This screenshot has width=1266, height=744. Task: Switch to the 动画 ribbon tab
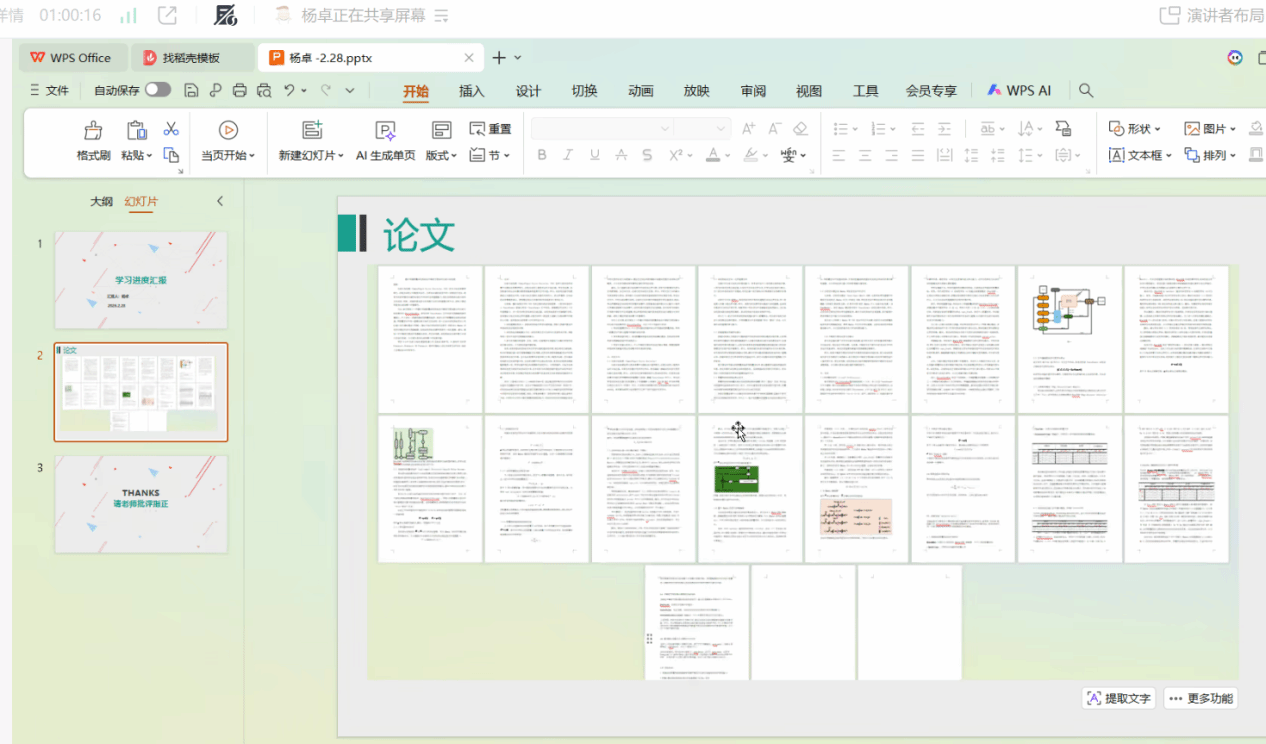(x=641, y=91)
